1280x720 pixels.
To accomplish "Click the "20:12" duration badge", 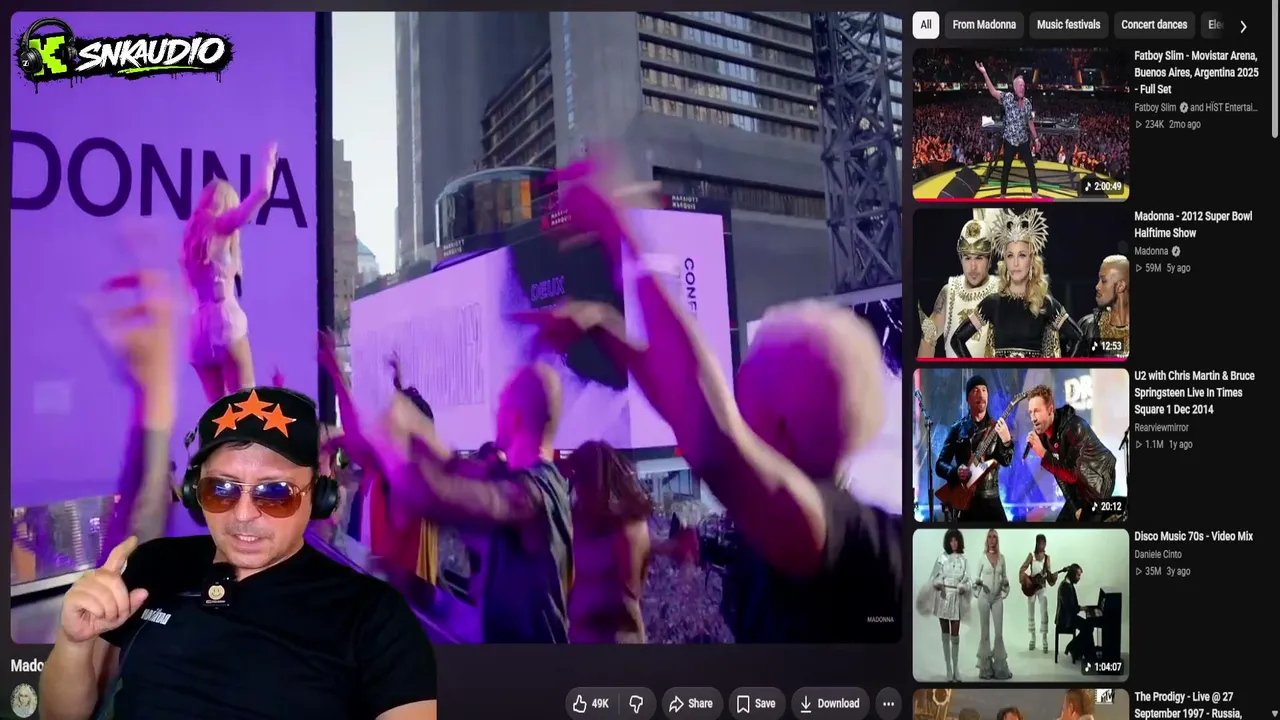I will tap(1107, 507).
